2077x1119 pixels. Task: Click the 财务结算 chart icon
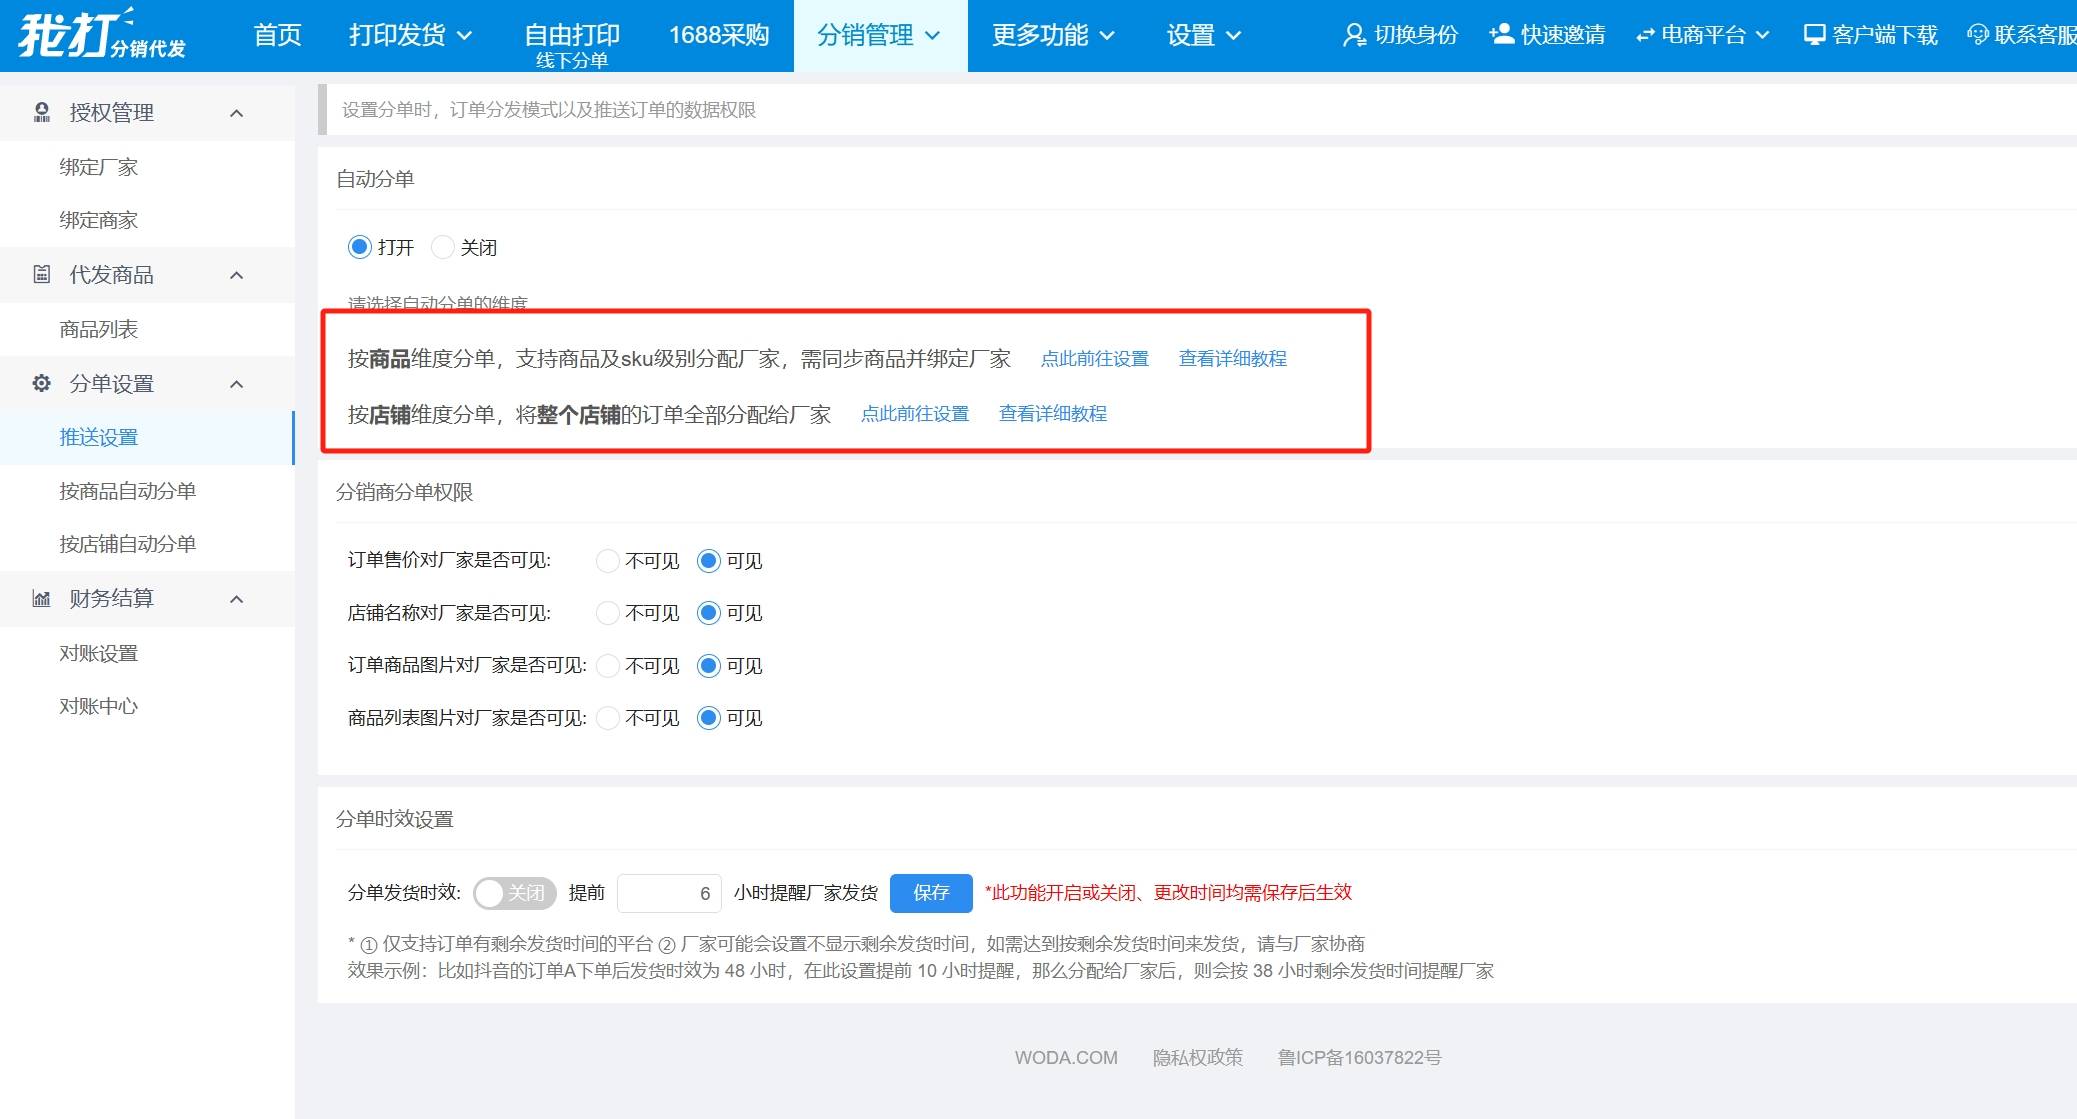click(41, 598)
